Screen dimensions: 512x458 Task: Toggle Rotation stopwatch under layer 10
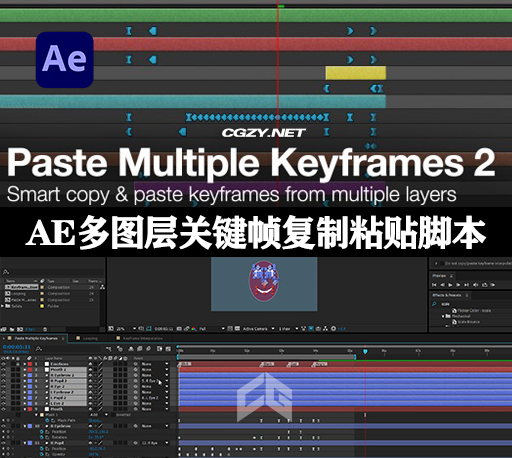point(42,437)
